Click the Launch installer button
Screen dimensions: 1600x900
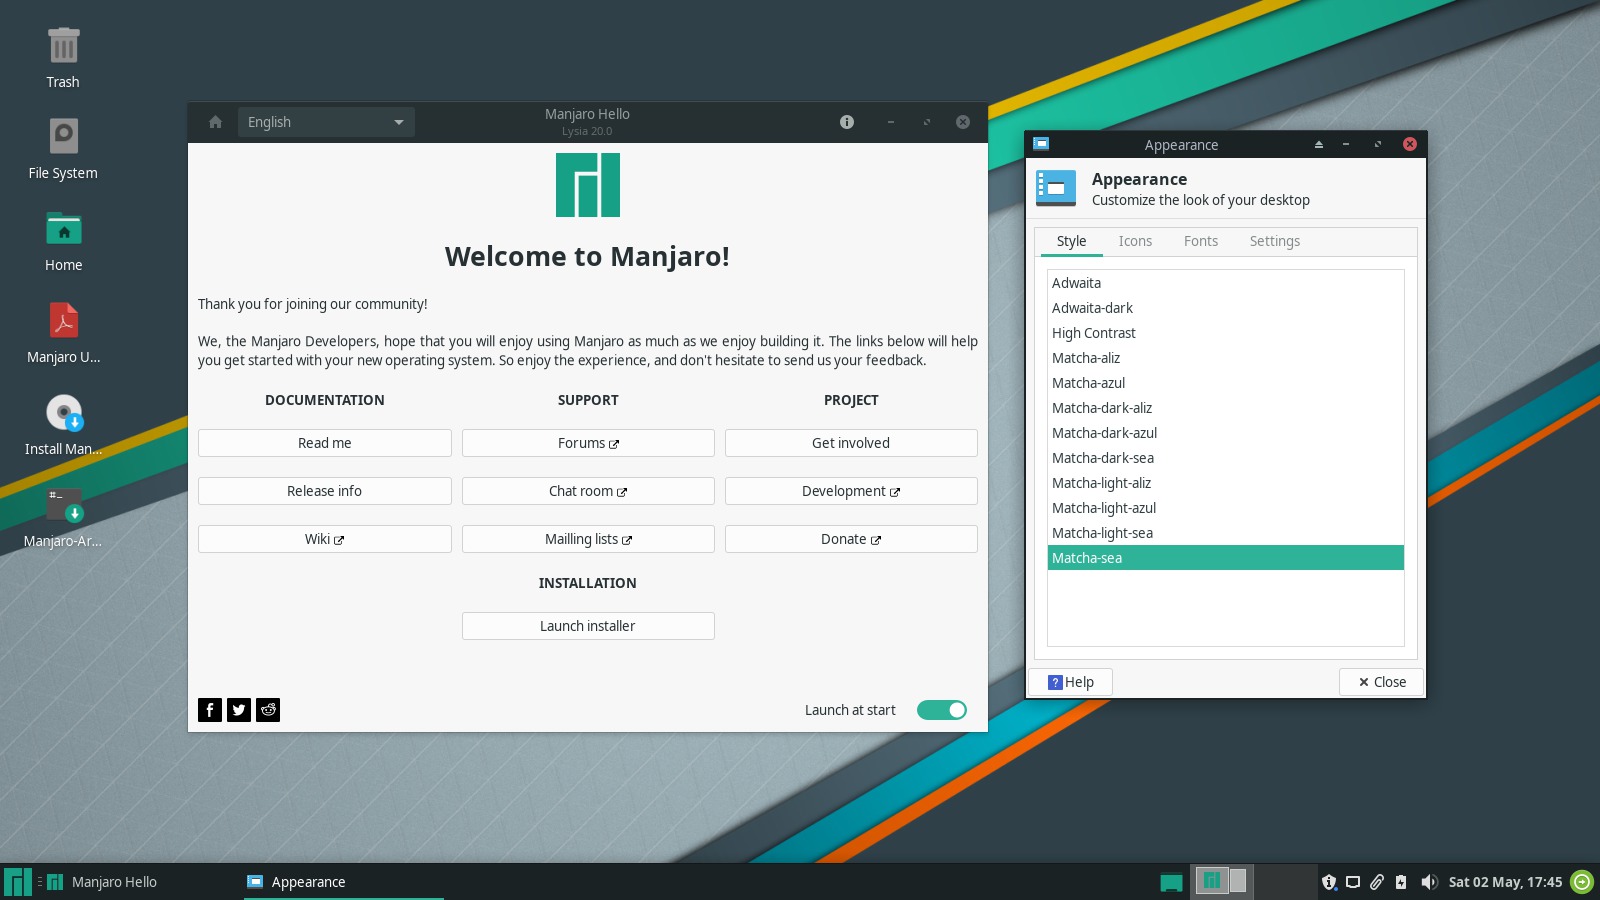588,626
